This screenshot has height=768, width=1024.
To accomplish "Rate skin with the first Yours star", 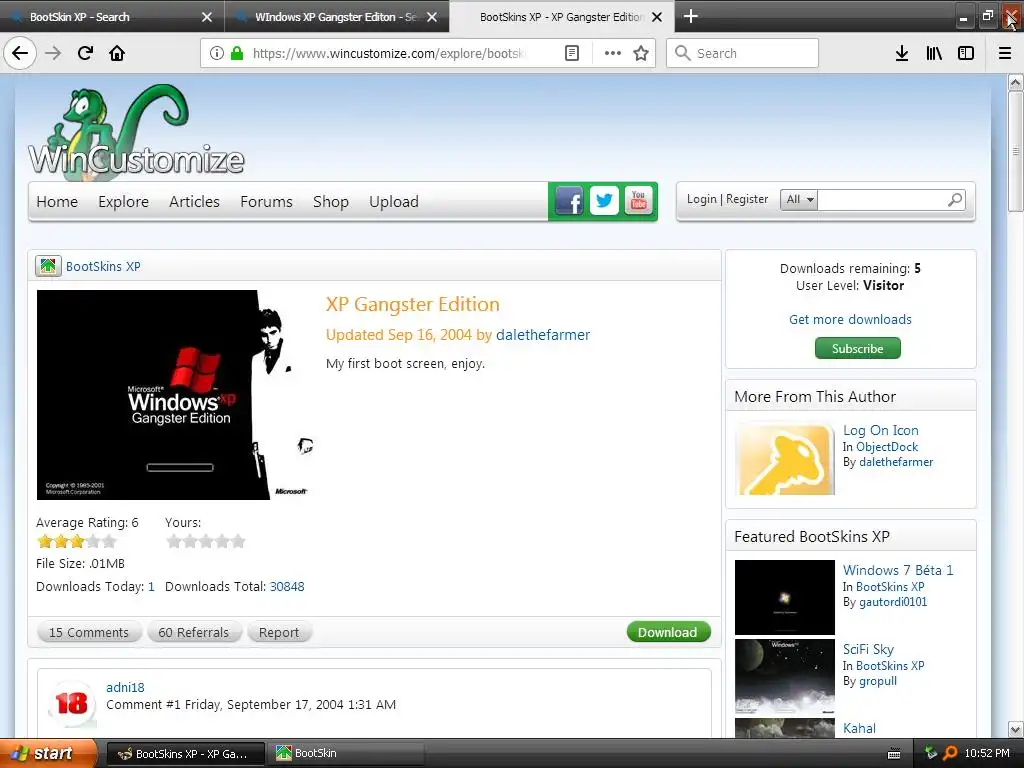I will (174, 541).
